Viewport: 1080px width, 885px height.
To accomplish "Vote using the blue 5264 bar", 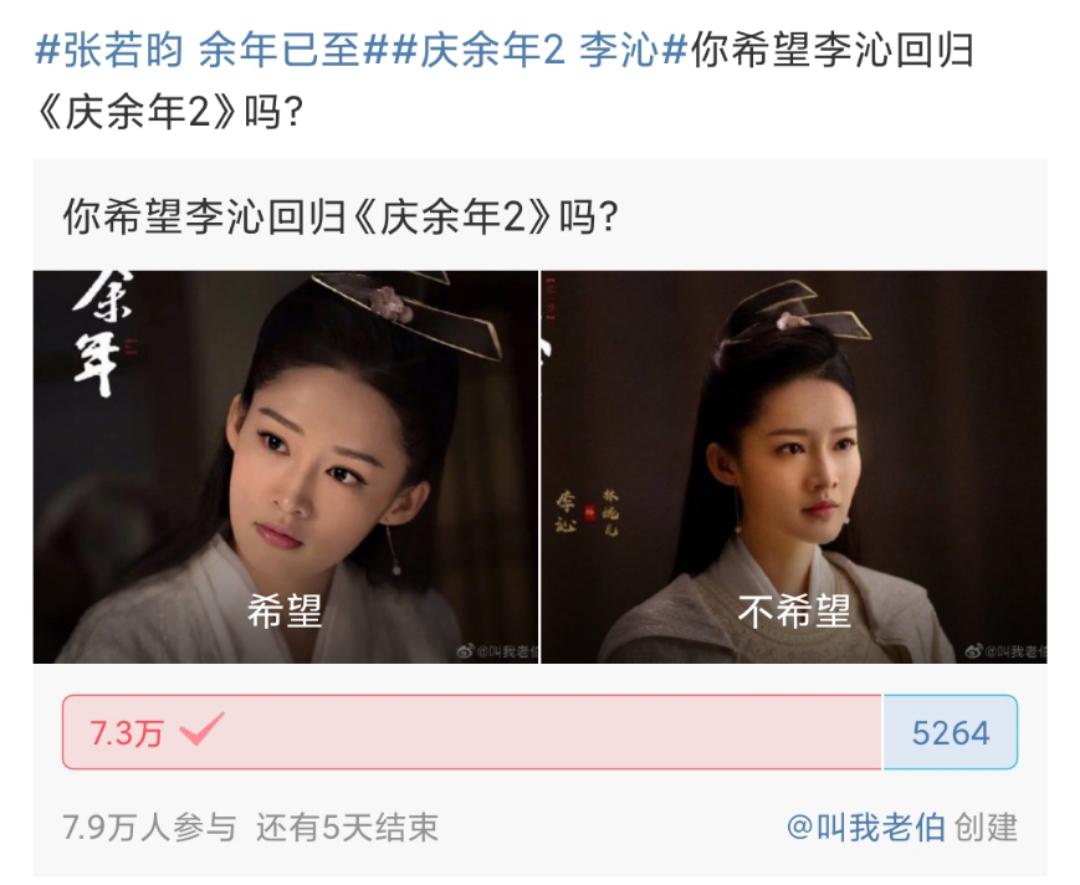I will (950, 732).
